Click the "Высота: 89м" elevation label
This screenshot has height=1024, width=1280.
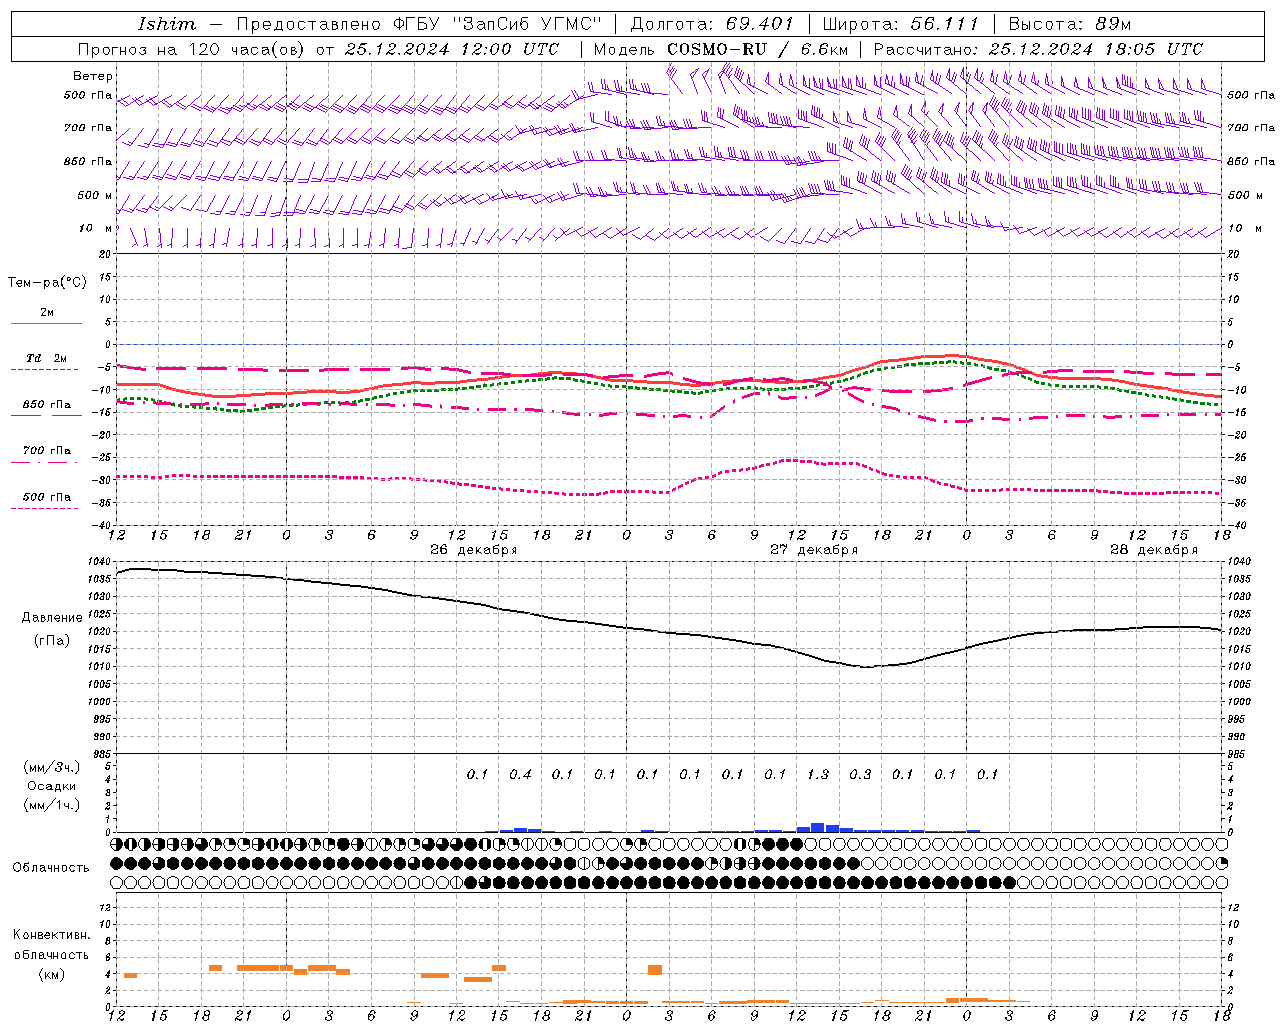(x=1069, y=23)
